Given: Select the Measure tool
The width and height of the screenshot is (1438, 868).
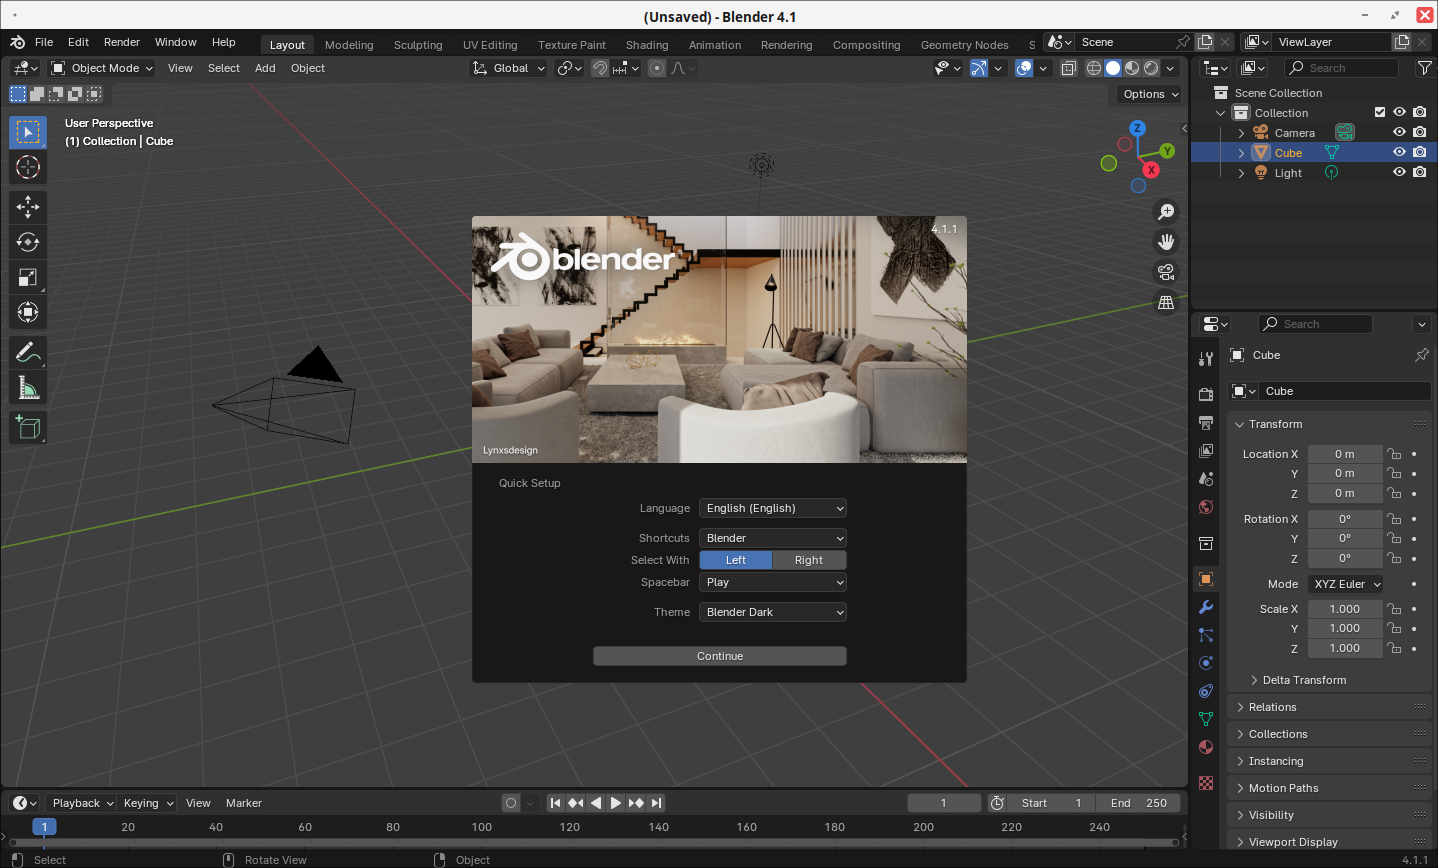Looking at the screenshot, I should (28, 387).
